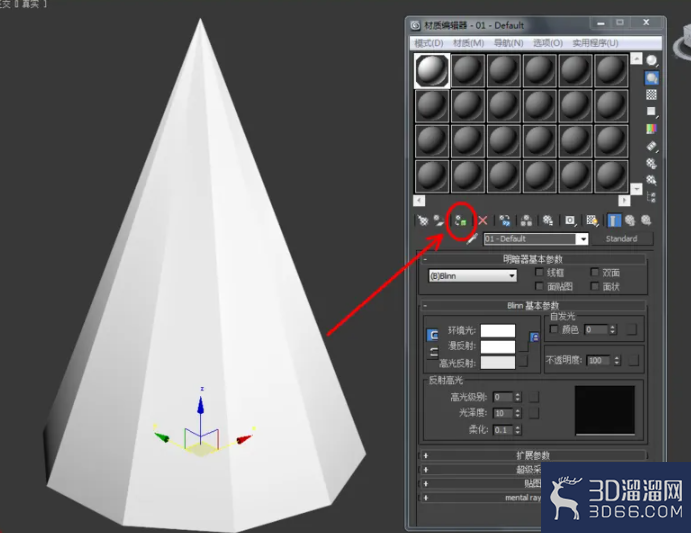
Task: Open the Sample Type sphere flyout
Action: [652, 60]
